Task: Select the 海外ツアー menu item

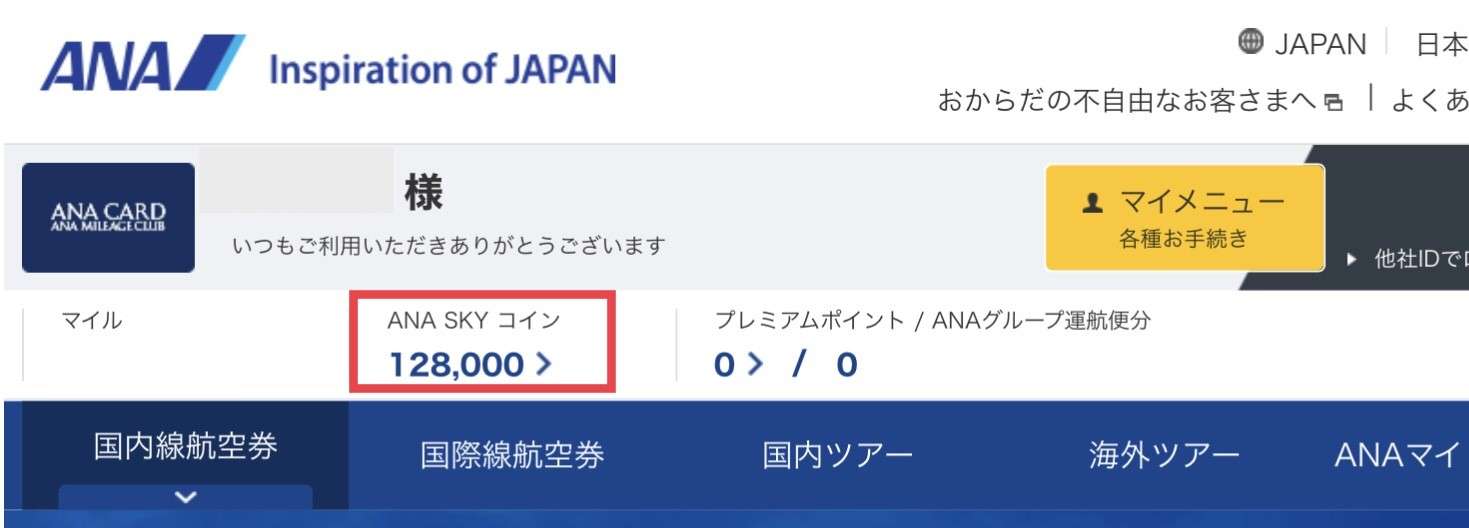Action: click(1164, 455)
